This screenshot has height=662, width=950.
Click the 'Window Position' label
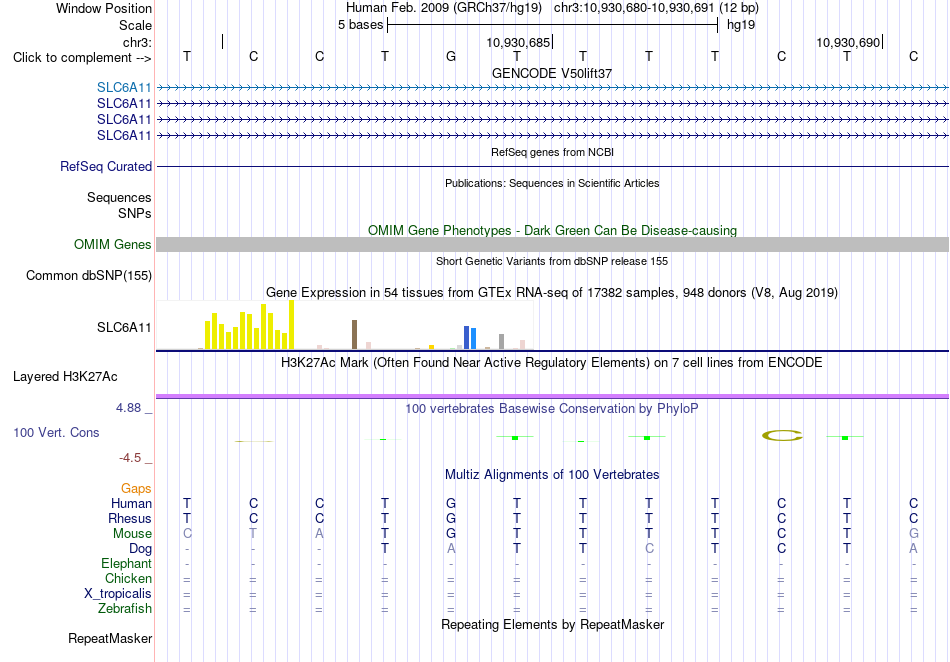[x=104, y=8]
